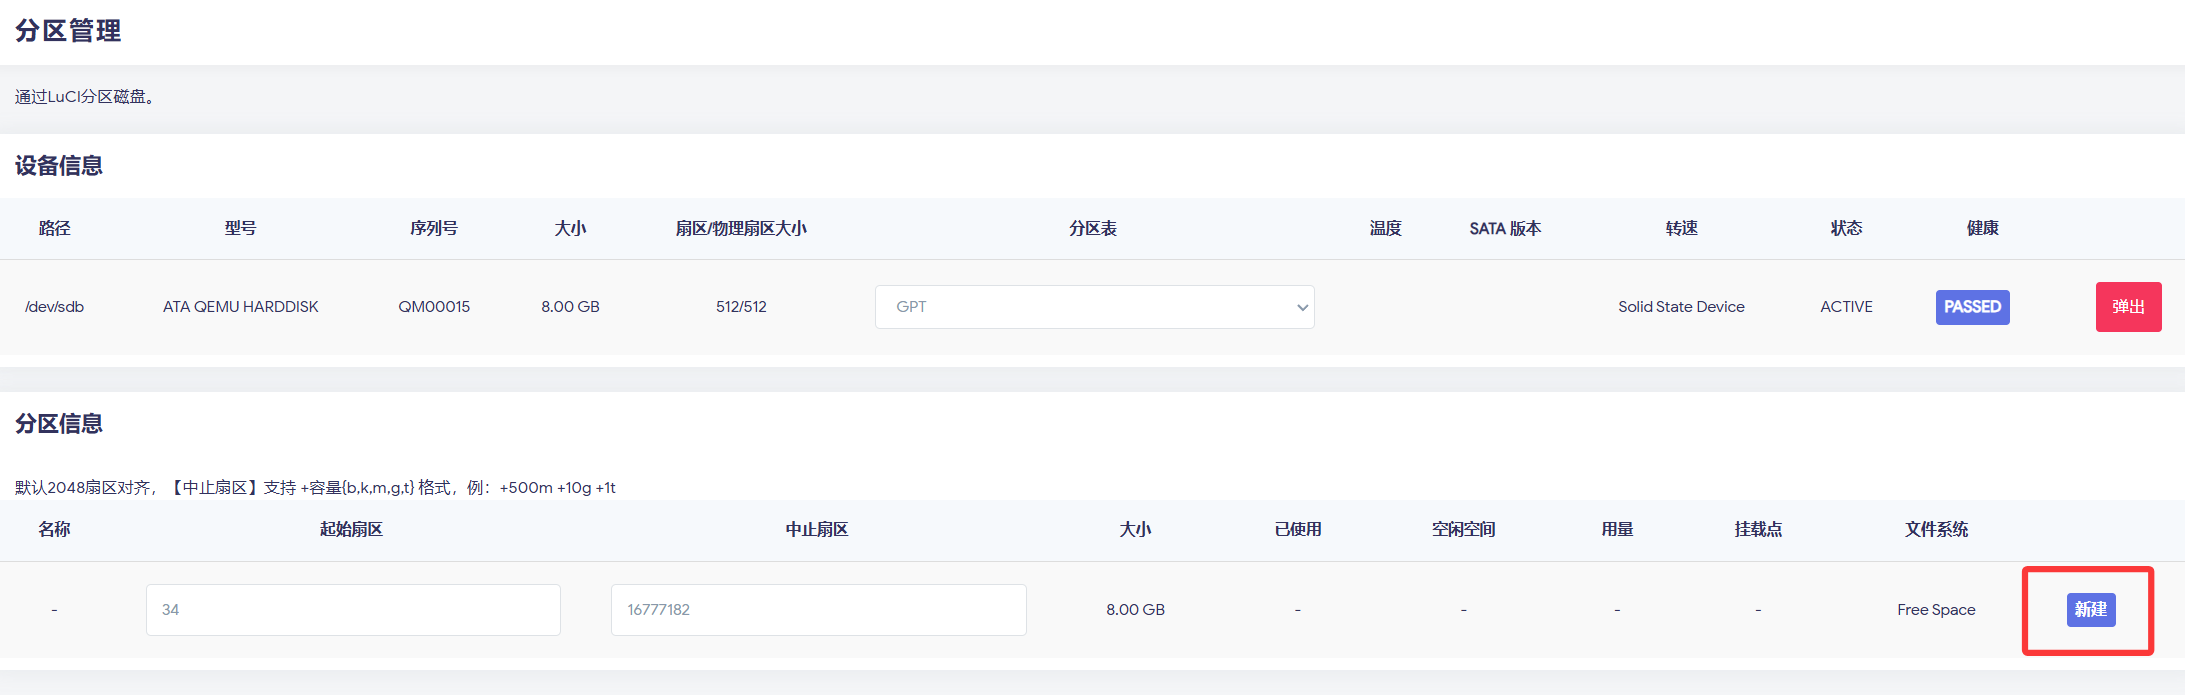Click the red 弹出 eject button
The image size is (2185, 695).
pos(2128,307)
